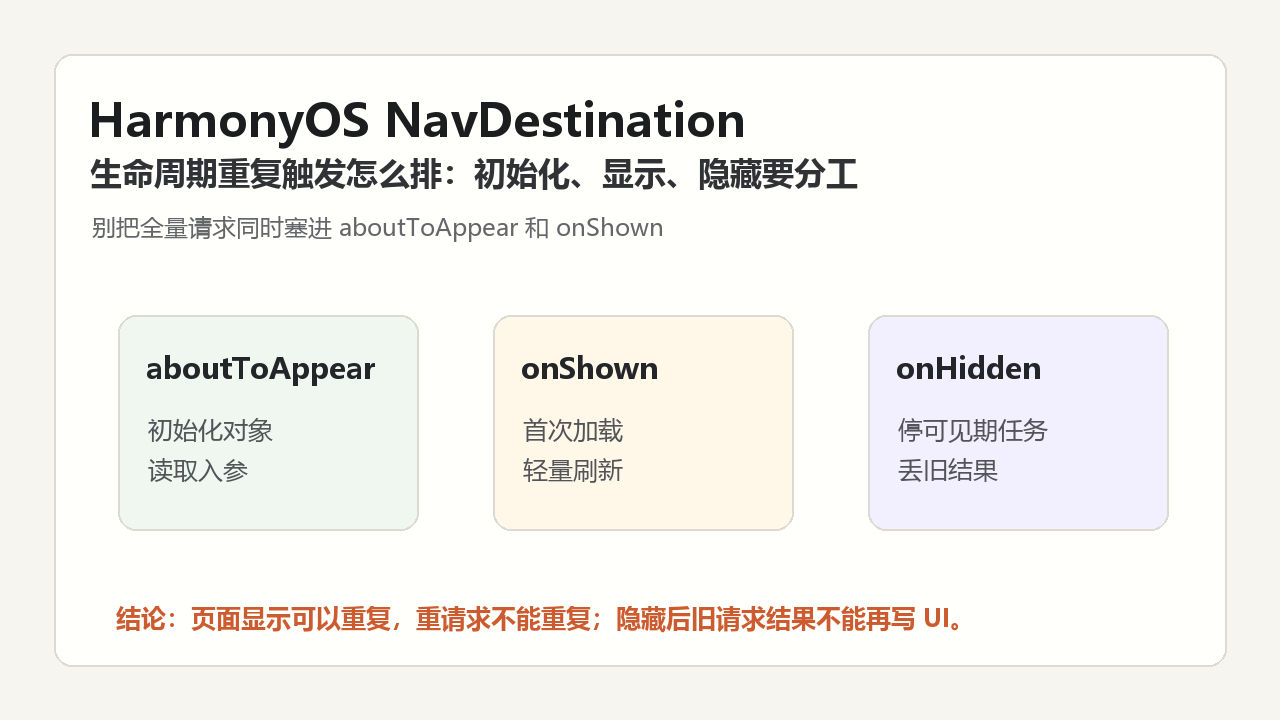Viewport: 1280px width, 720px height.
Task: Click 轻量刷新 in the onShown card
Action: (572, 471)
